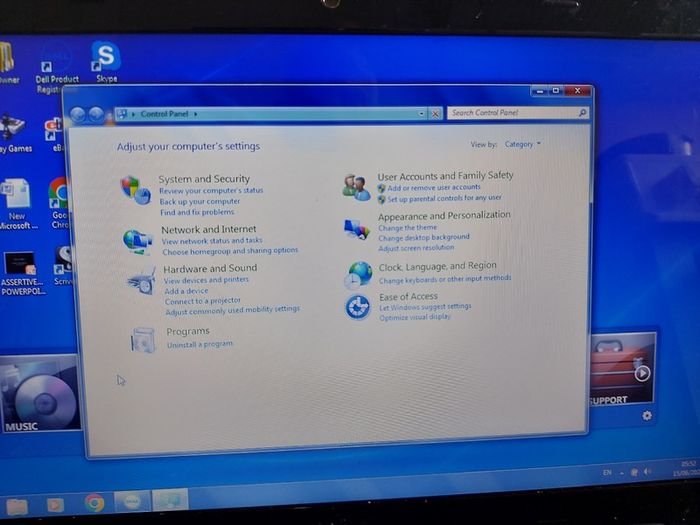The width and height of the screenshot is (700, 525).
Task: Click Dell app button on taskbar
Action: (132, 502)
